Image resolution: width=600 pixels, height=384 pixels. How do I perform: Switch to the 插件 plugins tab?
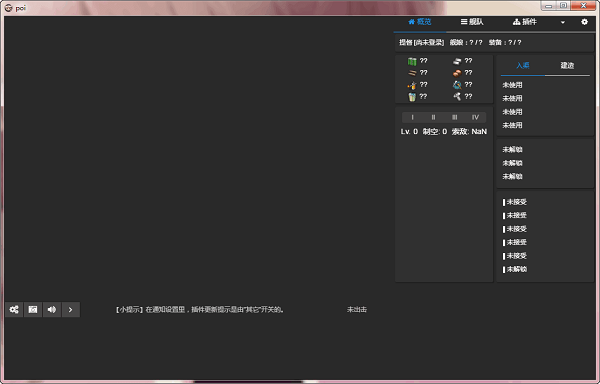click(525, 22)
